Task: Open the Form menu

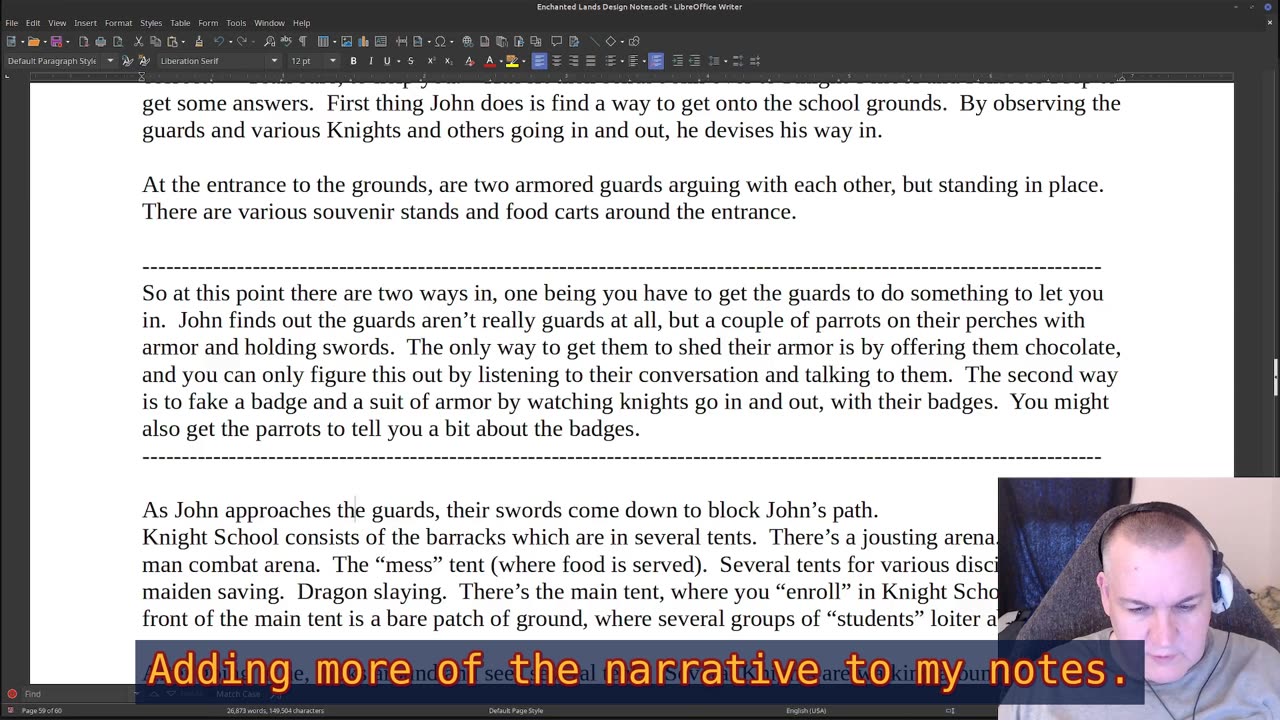Action: [208, 22]
